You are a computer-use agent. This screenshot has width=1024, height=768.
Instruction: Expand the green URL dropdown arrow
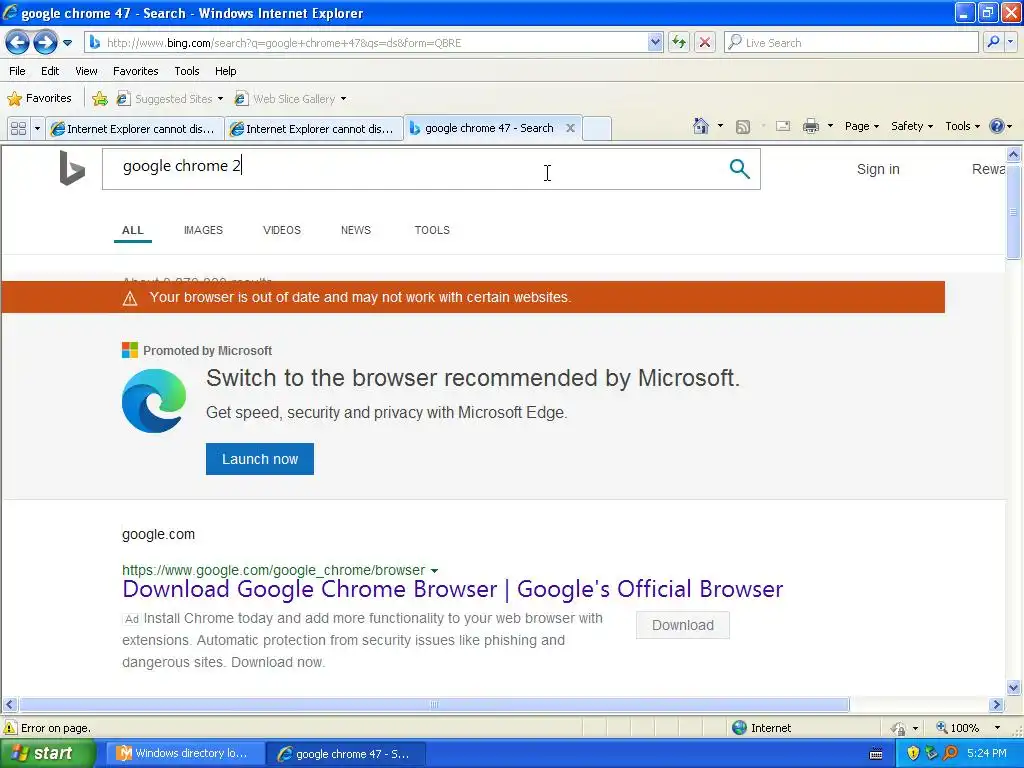pos(434,571)
